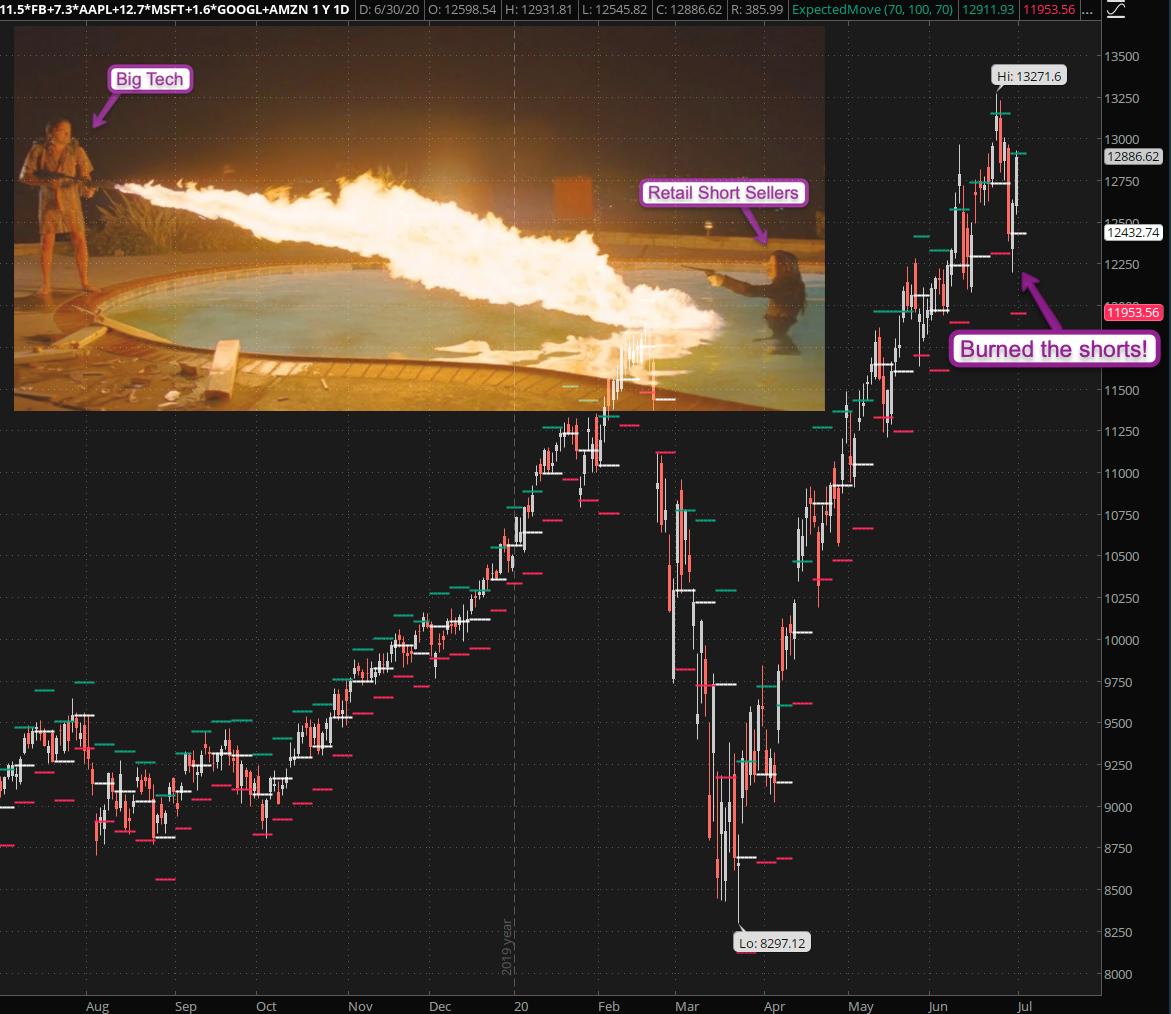Click the Mar label on time axis

(687, 1007)
